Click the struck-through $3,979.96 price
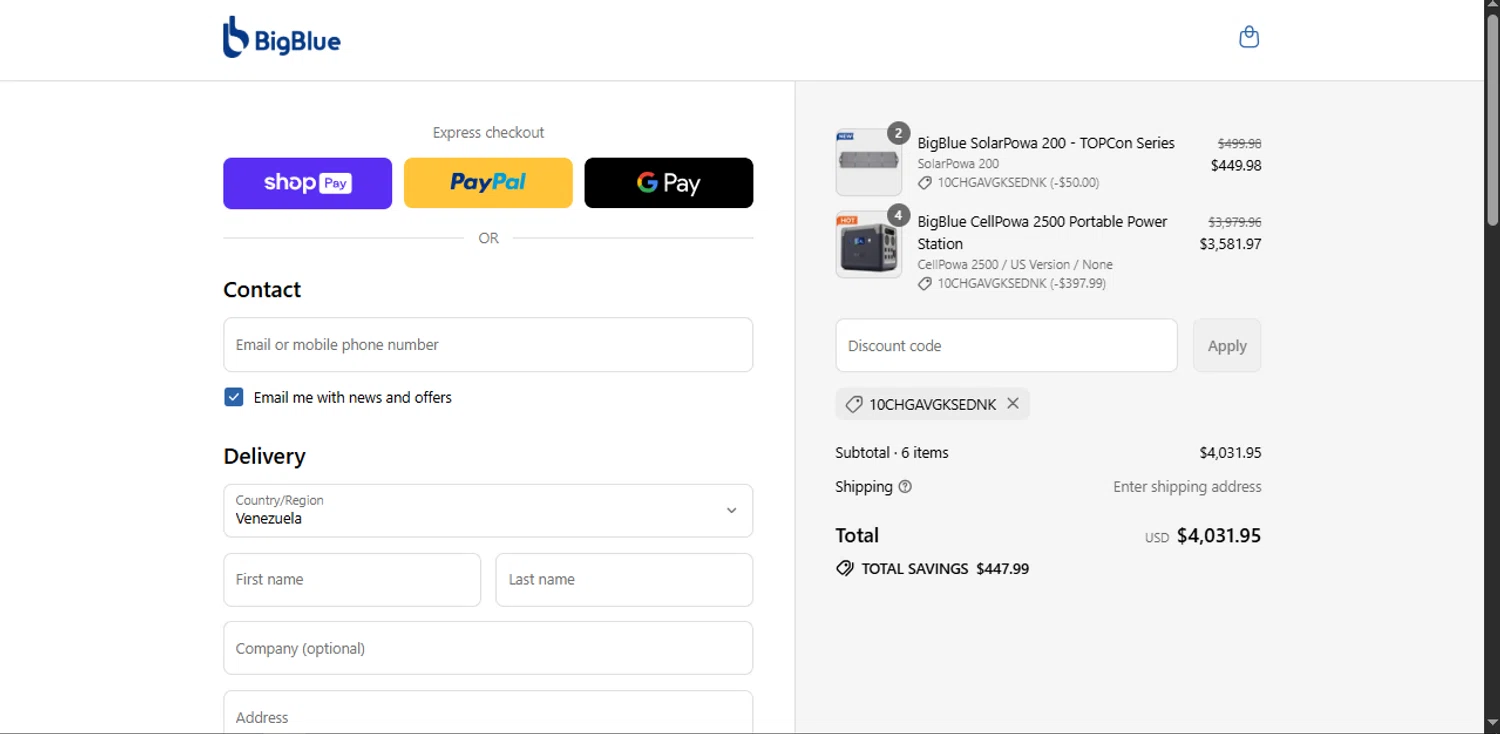The width and height of the screenshot is (1500, 734). [1234, 222]
